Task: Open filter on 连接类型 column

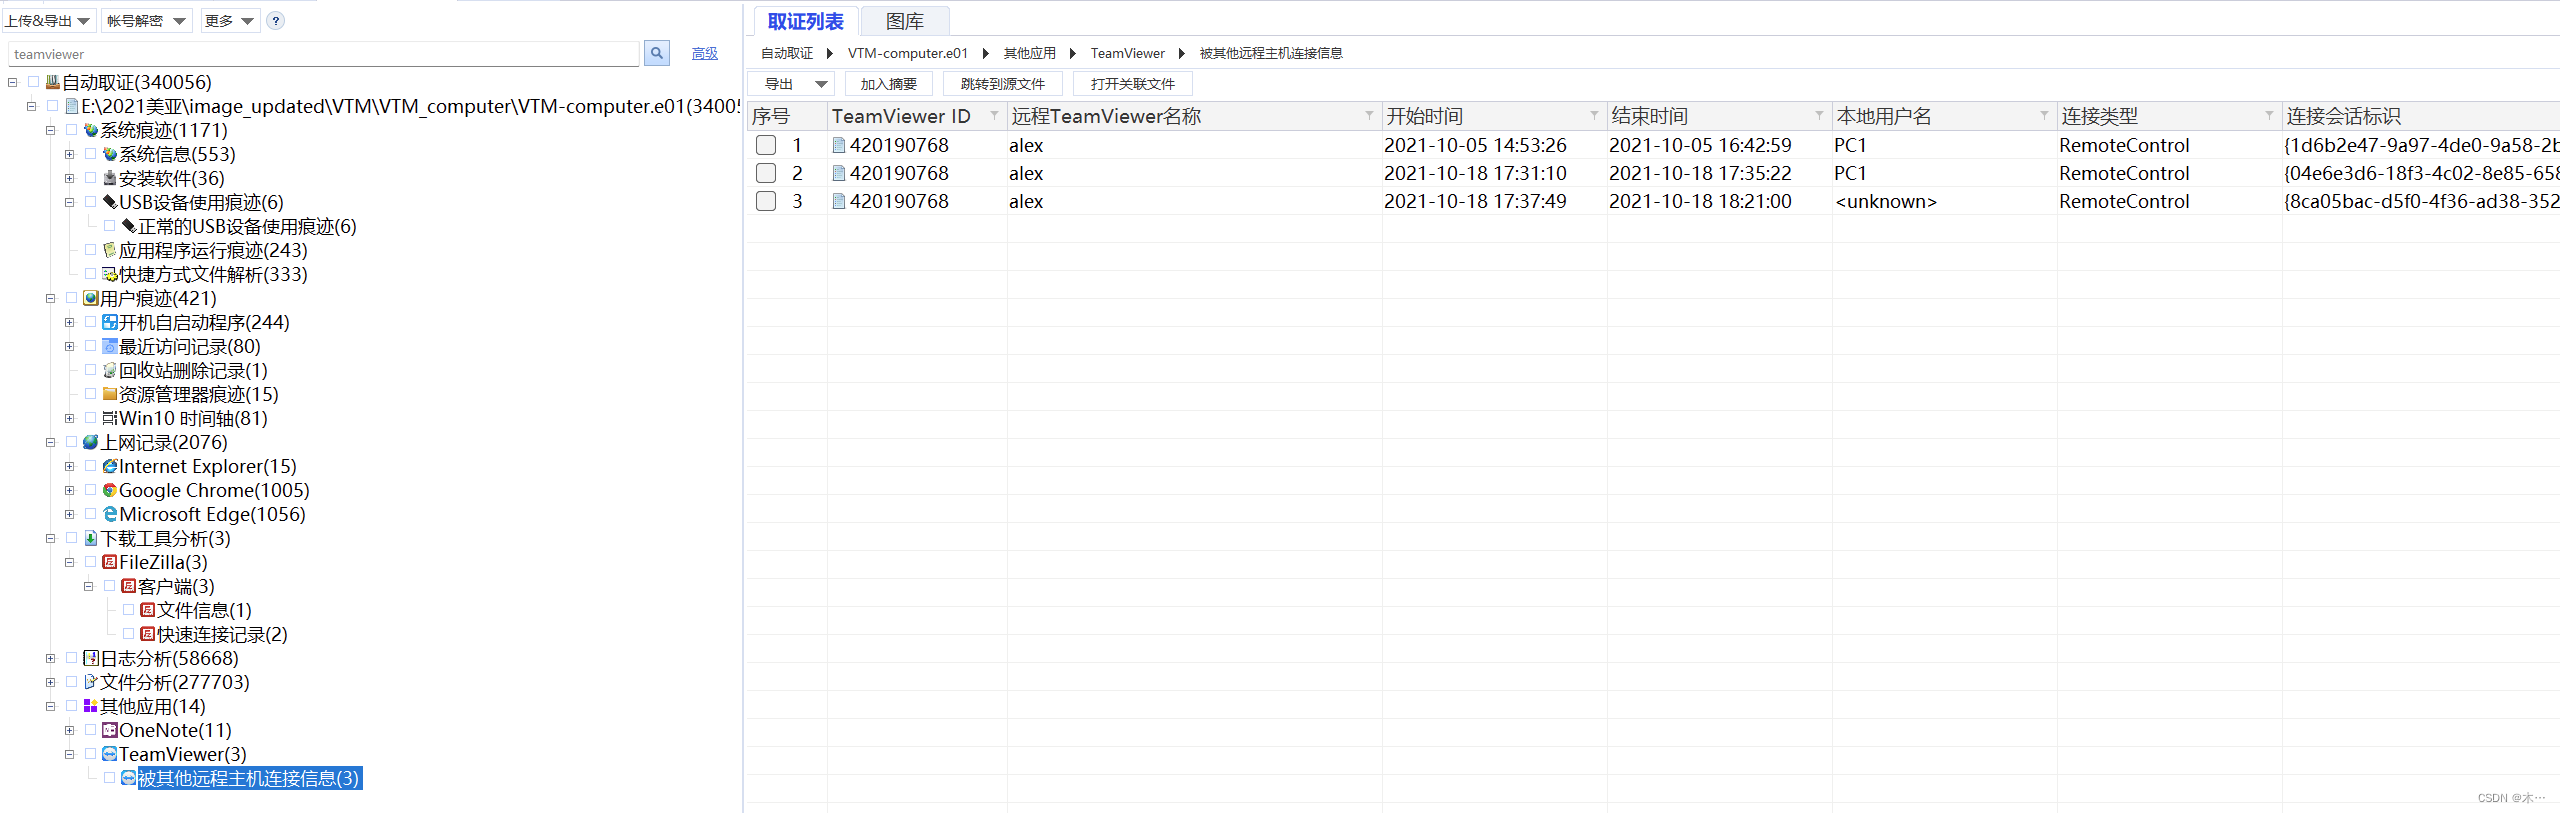Action: (2269, 116)
